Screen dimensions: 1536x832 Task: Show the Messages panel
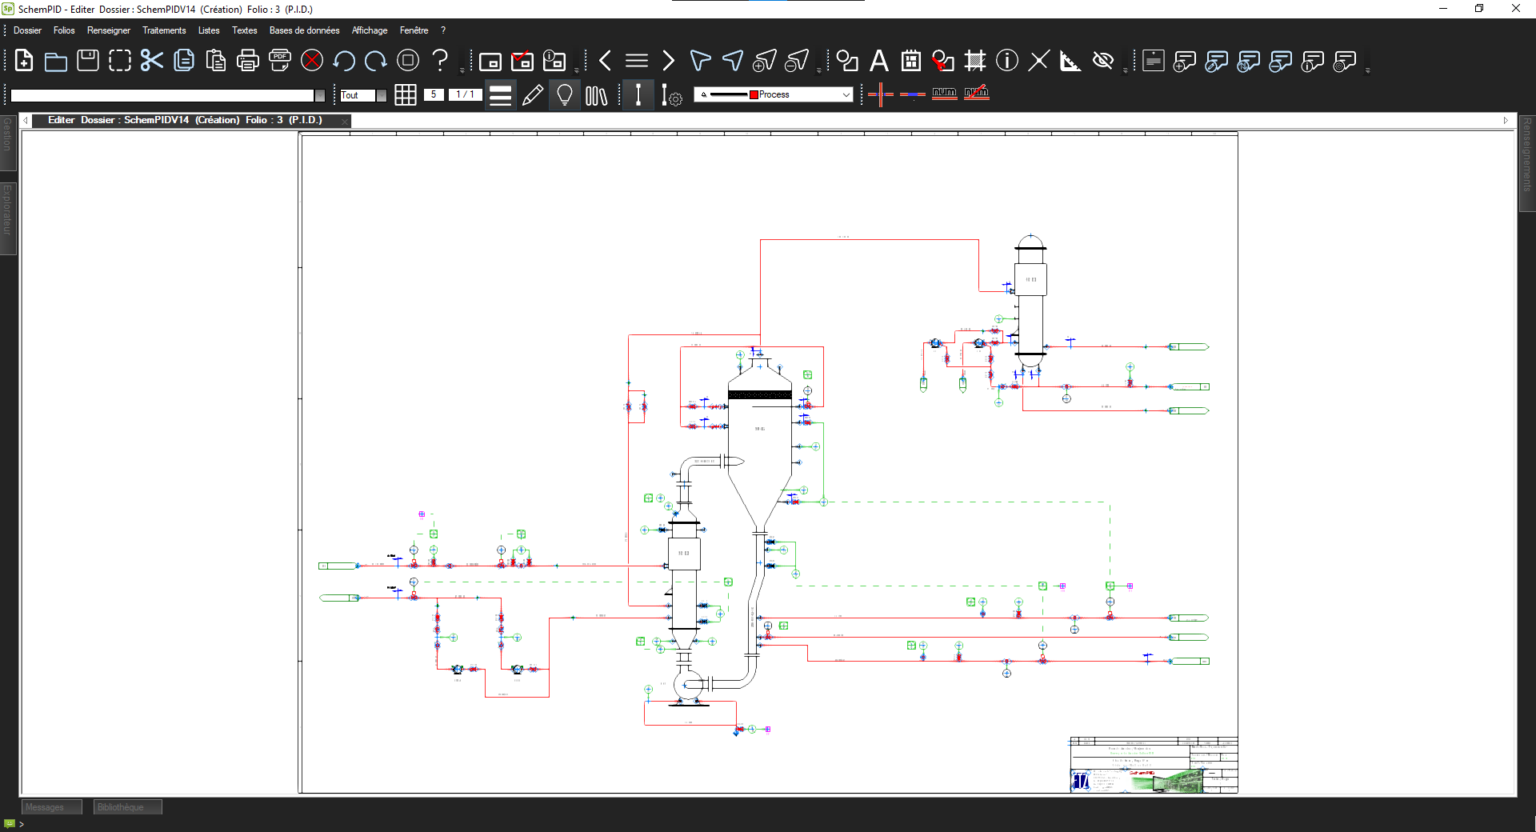tap(51, 806)
